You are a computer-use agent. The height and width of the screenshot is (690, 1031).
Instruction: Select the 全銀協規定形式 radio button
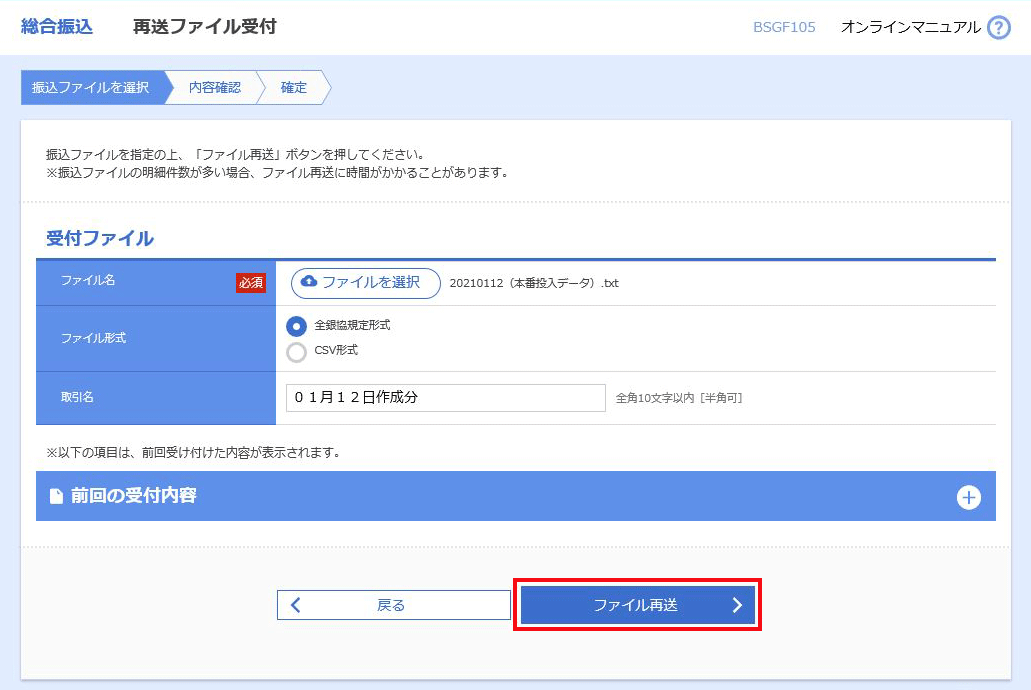pos(296,326)
